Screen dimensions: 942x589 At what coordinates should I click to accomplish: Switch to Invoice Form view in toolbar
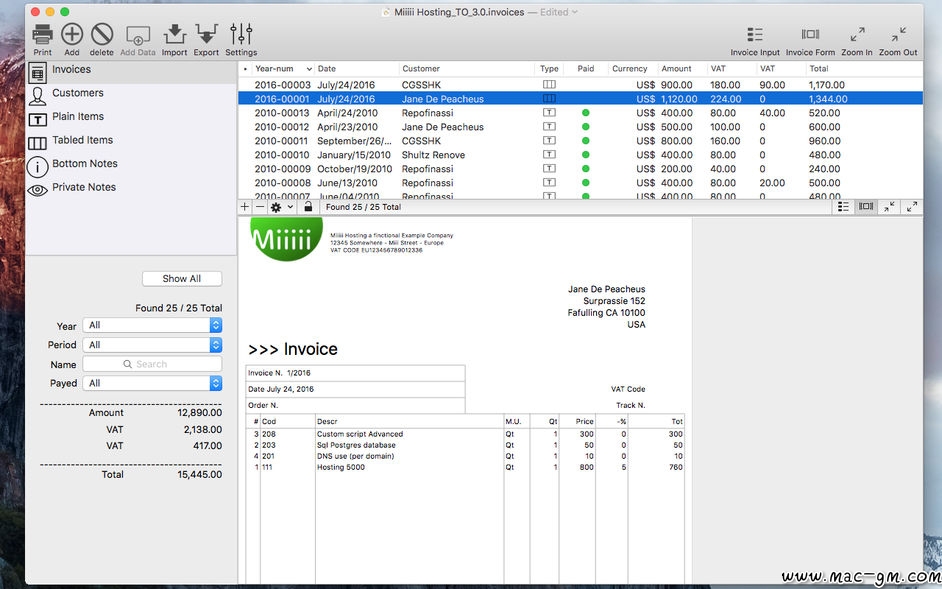810,34
